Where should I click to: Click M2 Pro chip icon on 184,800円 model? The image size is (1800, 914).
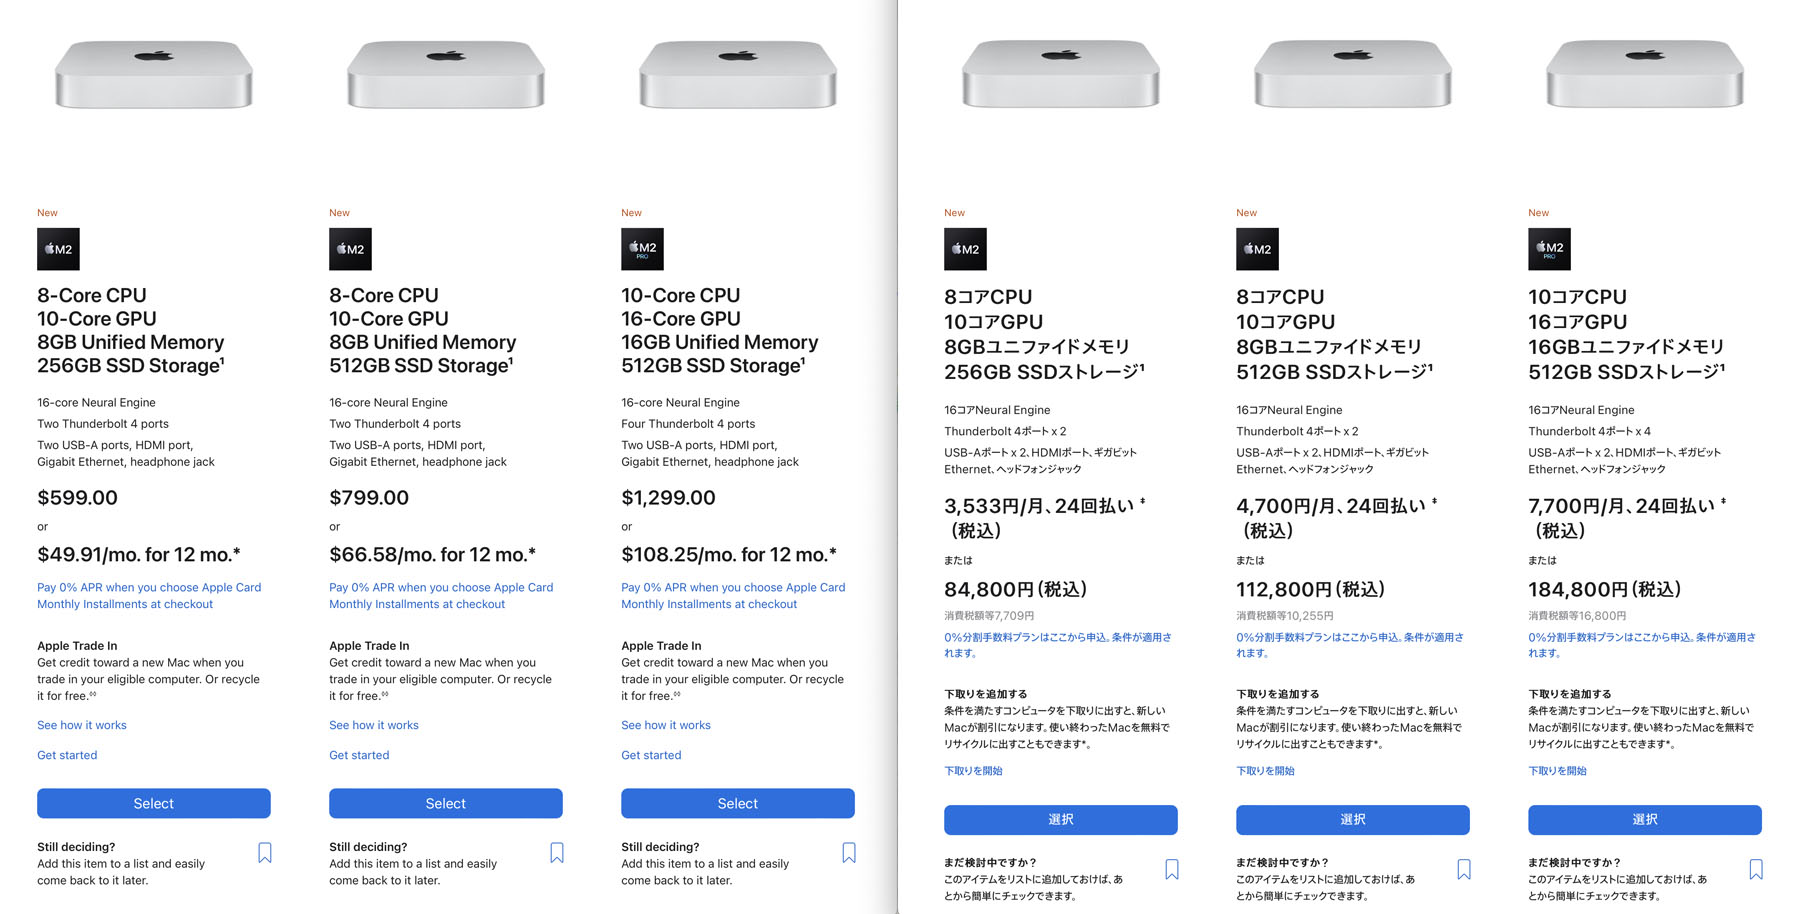(x=1549, y=249)
